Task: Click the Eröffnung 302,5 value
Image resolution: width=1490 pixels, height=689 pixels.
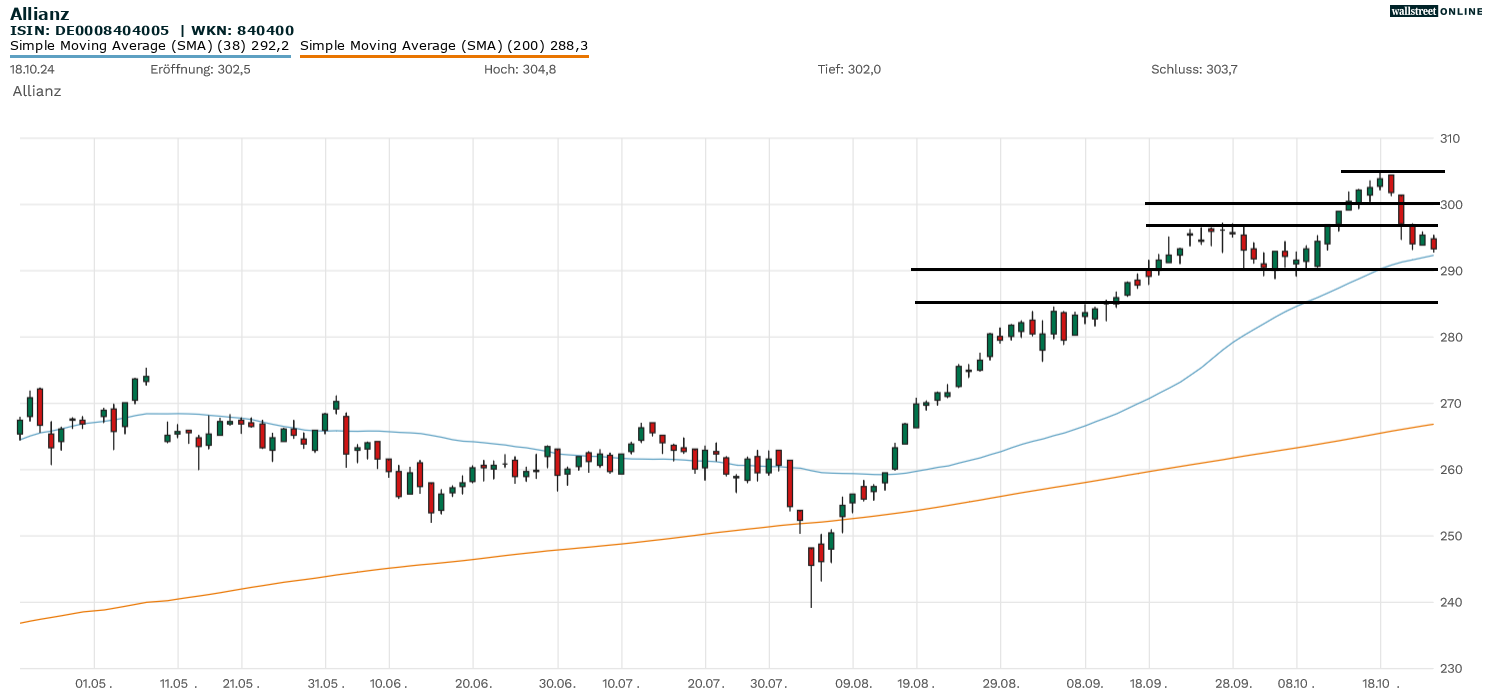Action: click(200, 69)
